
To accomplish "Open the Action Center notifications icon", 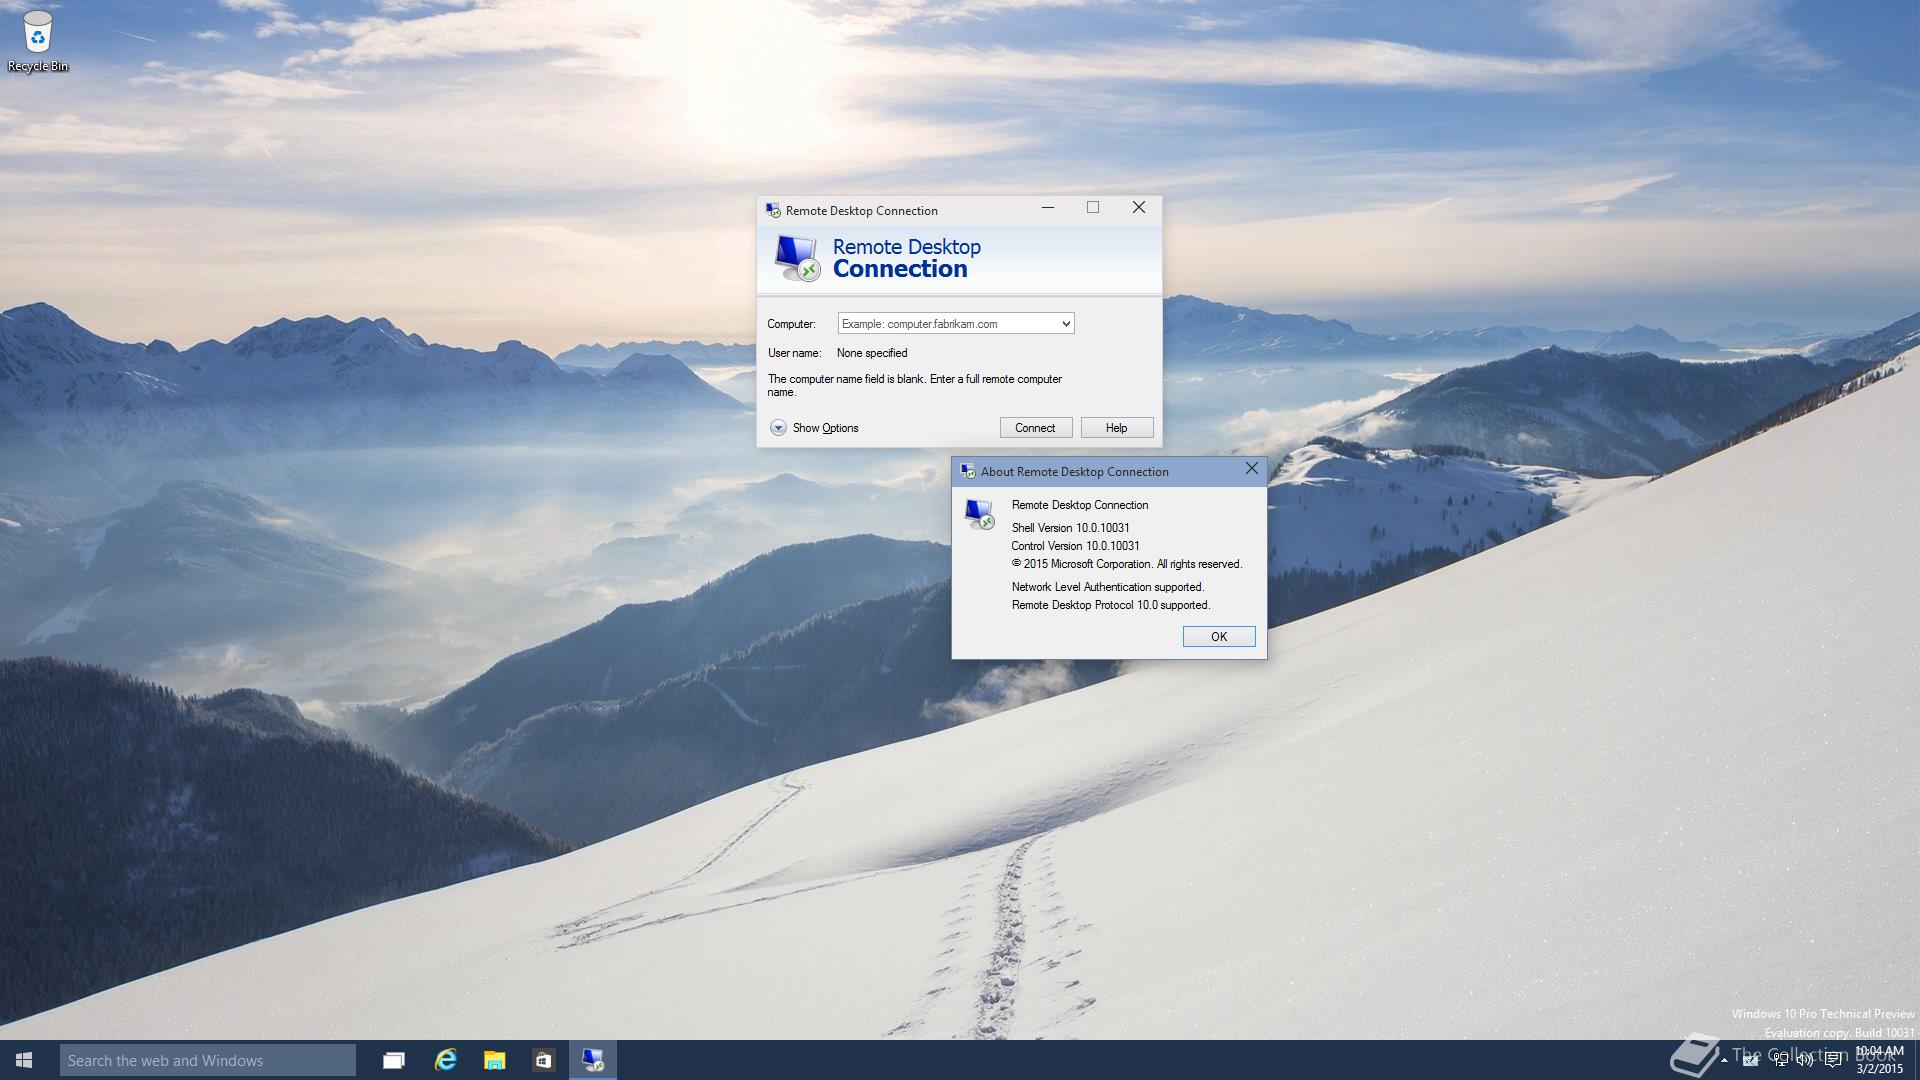I will [1833, 1060].
